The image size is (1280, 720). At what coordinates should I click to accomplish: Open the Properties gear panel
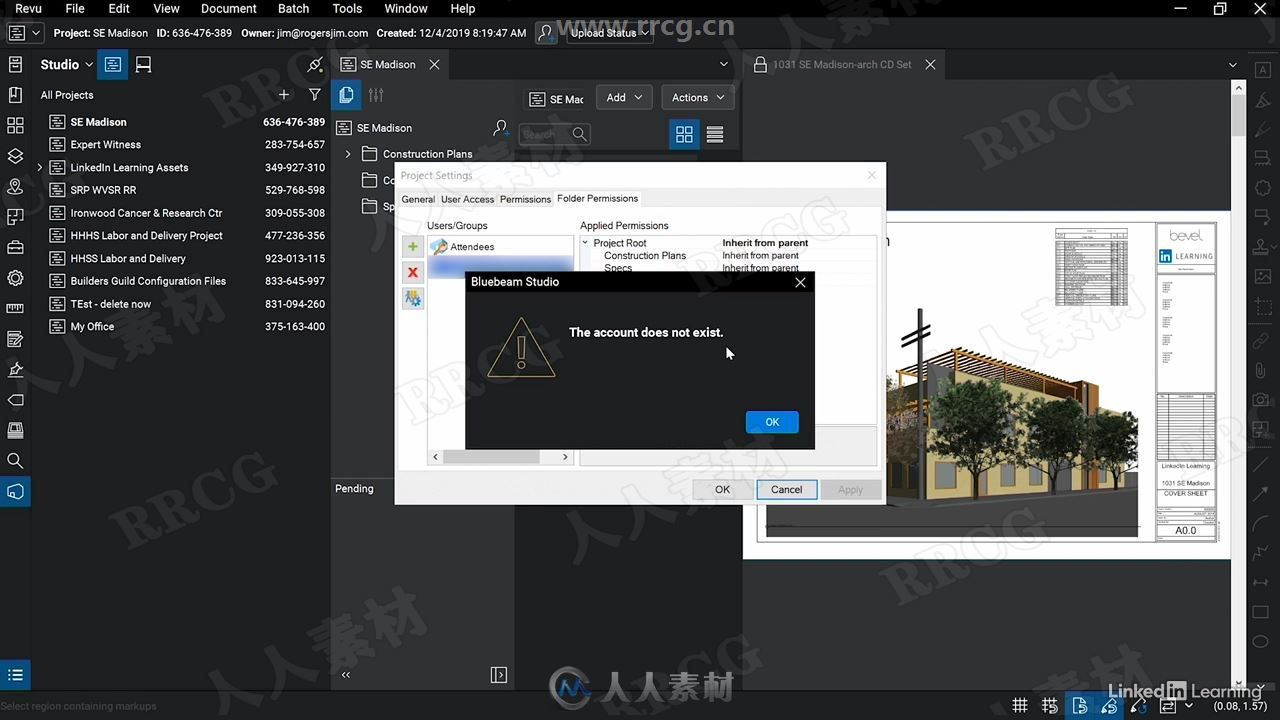15,278
